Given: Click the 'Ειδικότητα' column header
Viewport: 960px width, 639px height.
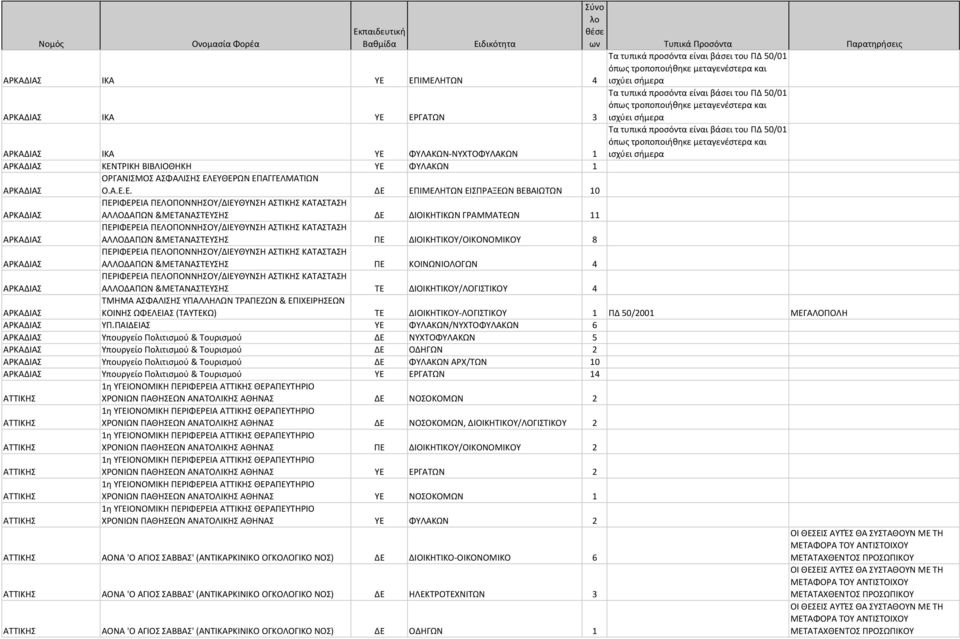Looking at the screenshot, I should (x=495, y=26).
